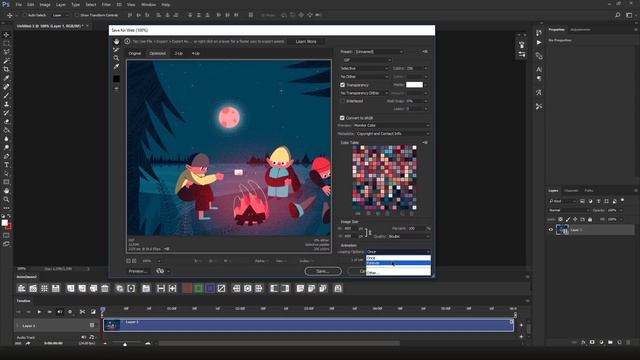Open the Metadata Copyright and Contact Info dropdown
Viewport: 640px width, 360px height.
pyautogui.click(x=393, y=133)
